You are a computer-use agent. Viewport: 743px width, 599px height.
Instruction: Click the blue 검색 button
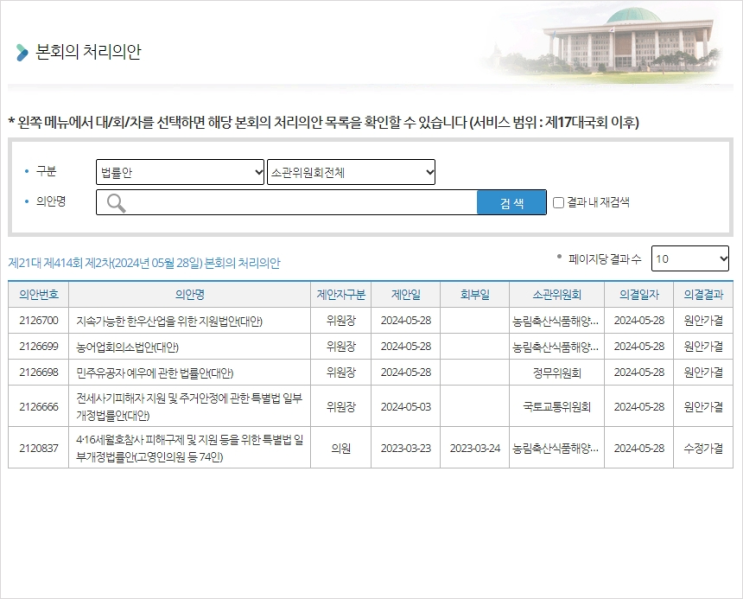tap(512, 203)
